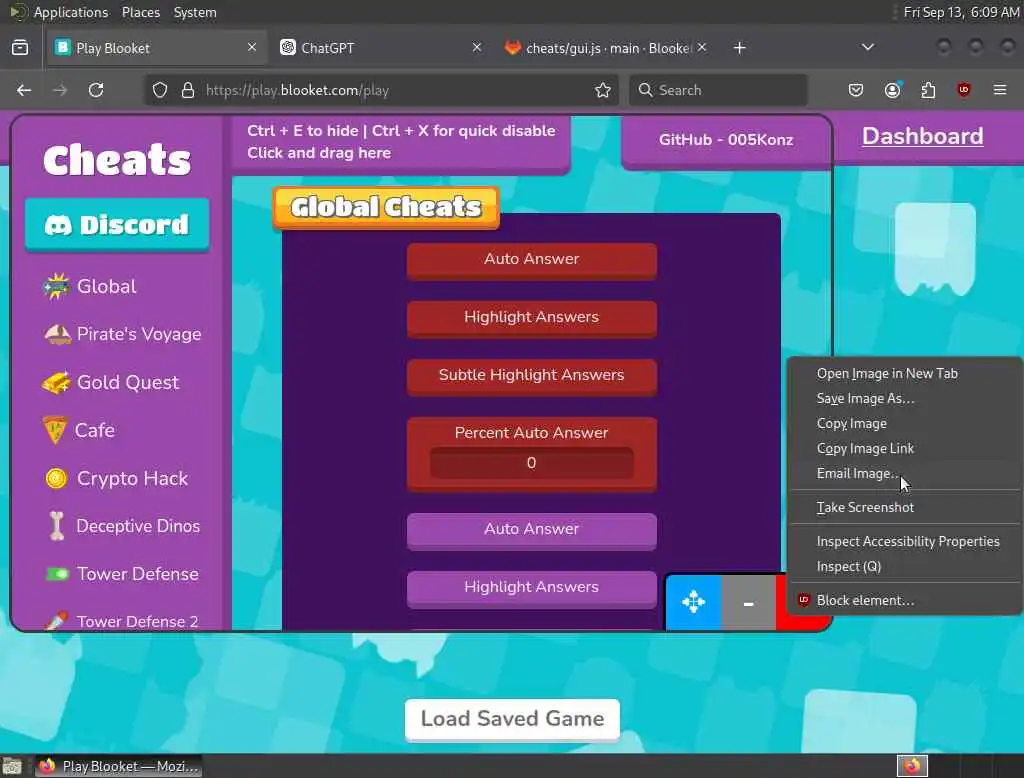This screenshot has width=1024, height=778.
Task: Open Cafe cheats category
Action: pyautogui.click(x=79, y=430)
